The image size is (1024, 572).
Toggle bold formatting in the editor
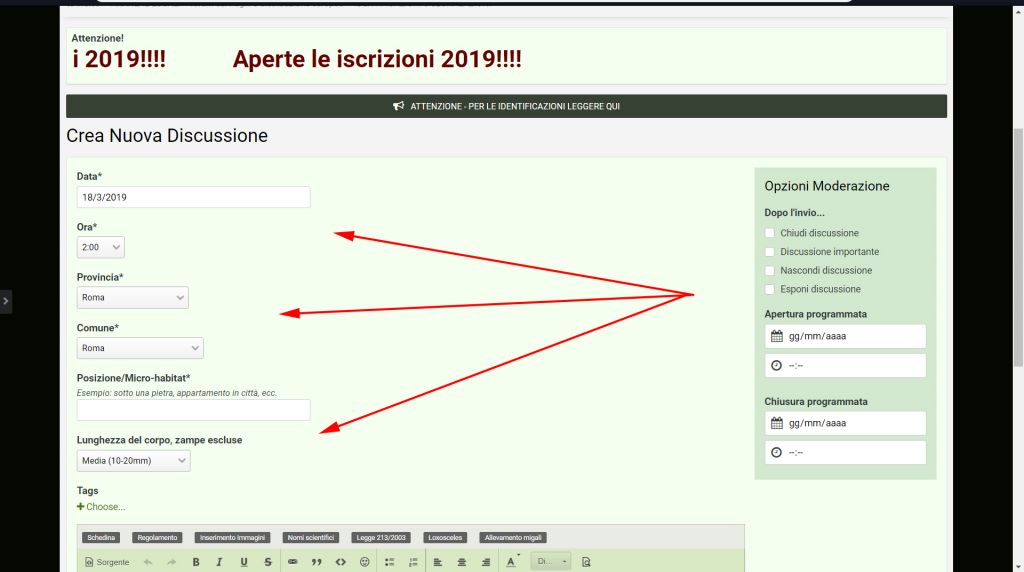[x=196, y=562]
